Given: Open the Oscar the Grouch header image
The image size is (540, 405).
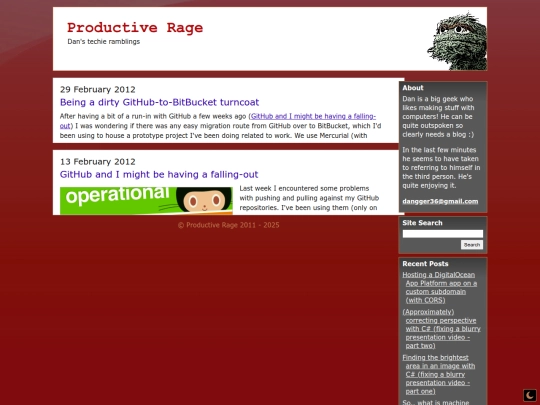Looking at the screenshot, I should (x=457, y=41).
